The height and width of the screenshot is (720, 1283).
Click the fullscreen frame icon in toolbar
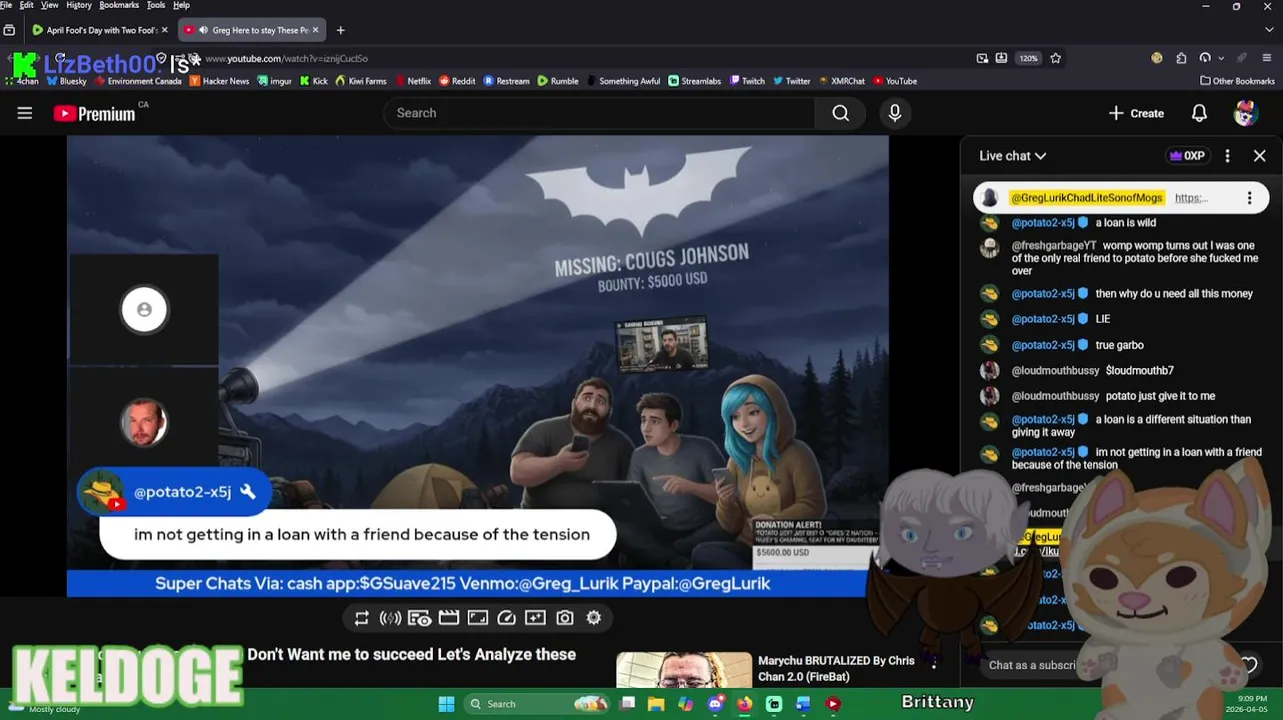[478, 618]
